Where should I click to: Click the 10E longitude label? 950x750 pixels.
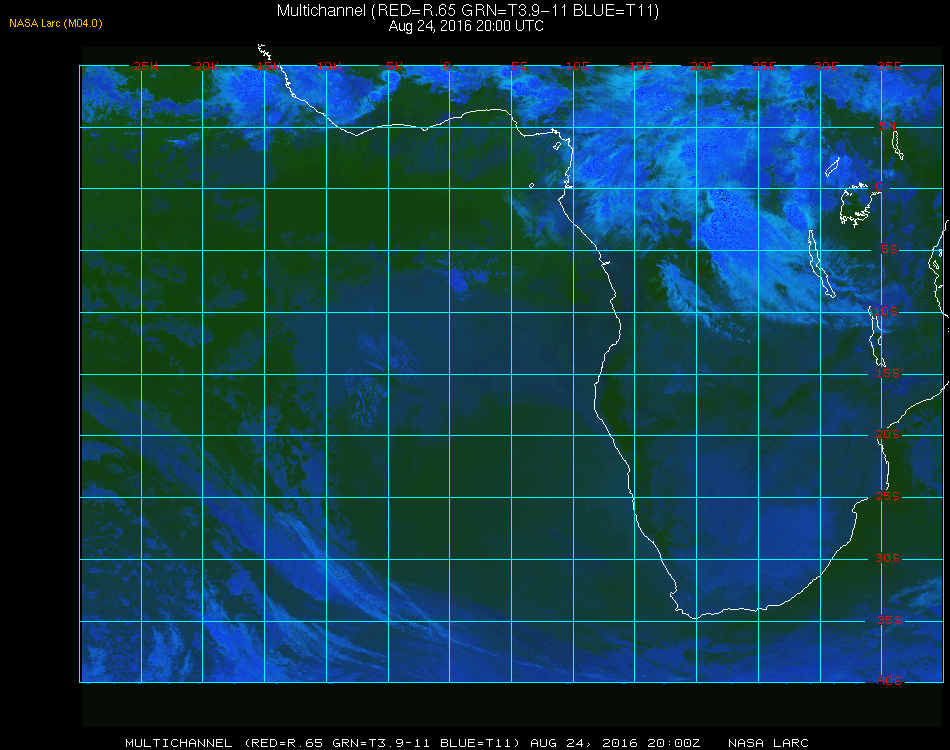(x=577, y=66)
